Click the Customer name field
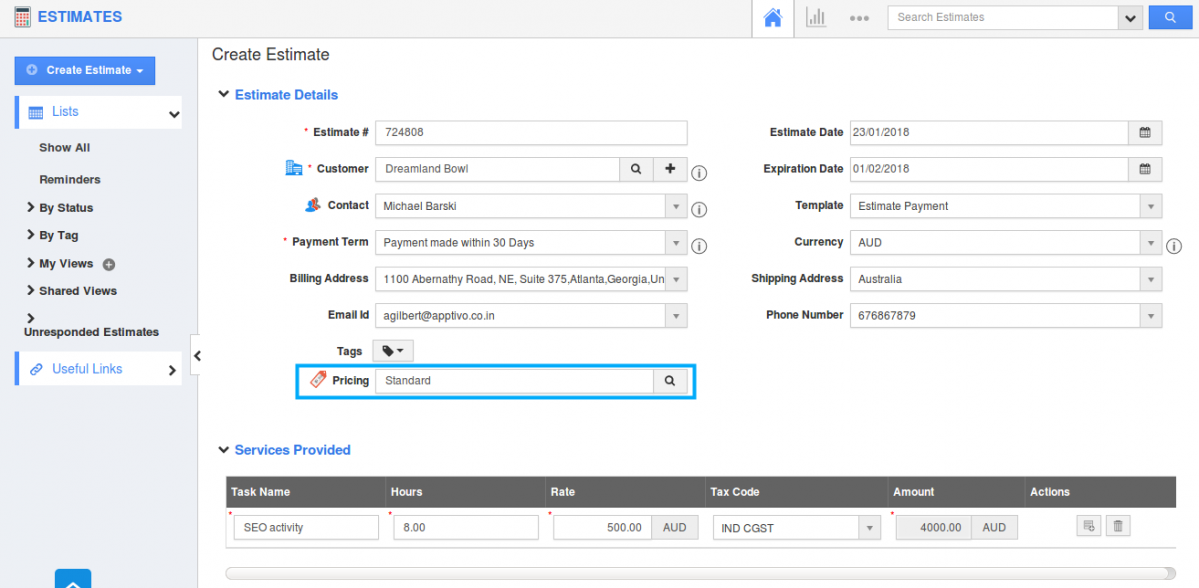The height and width of the screenshot is (588, 1199). point(497,169)
